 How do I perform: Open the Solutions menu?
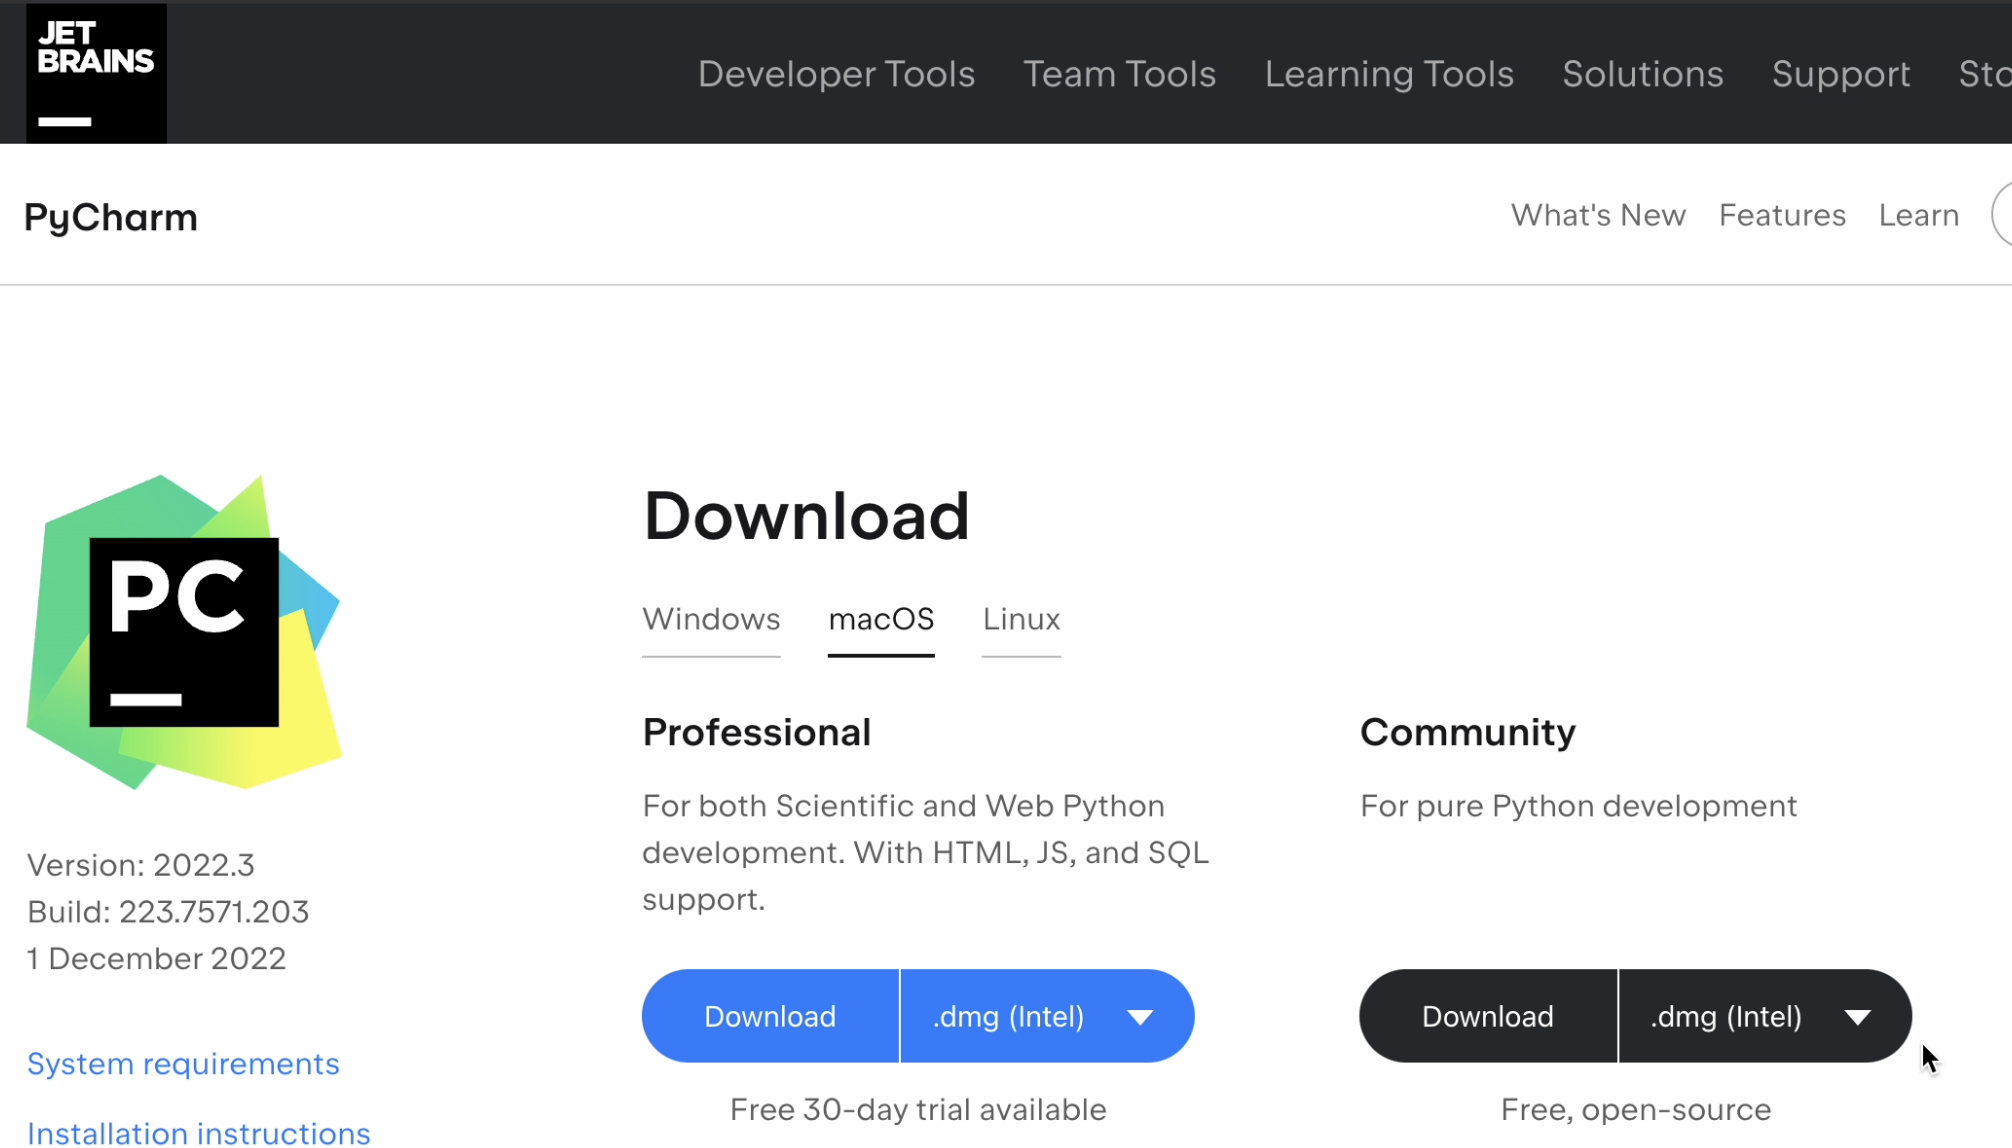coord(1642,74)
